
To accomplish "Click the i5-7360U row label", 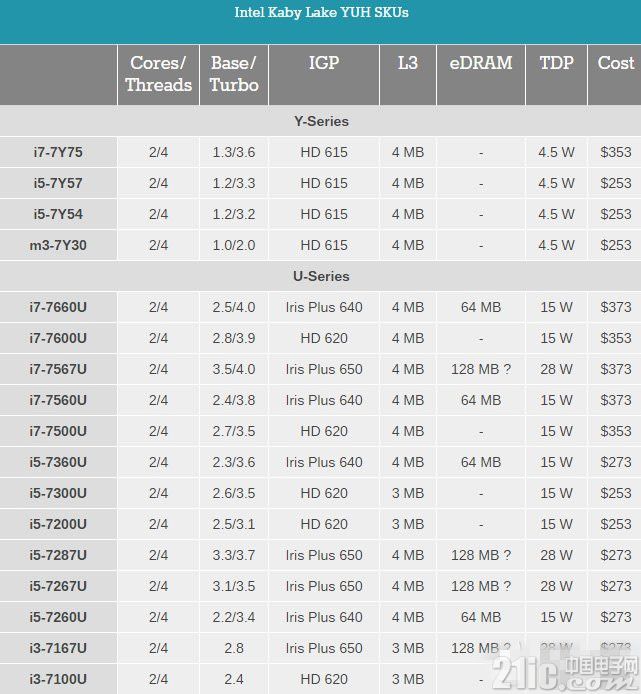I will [58, 462].
